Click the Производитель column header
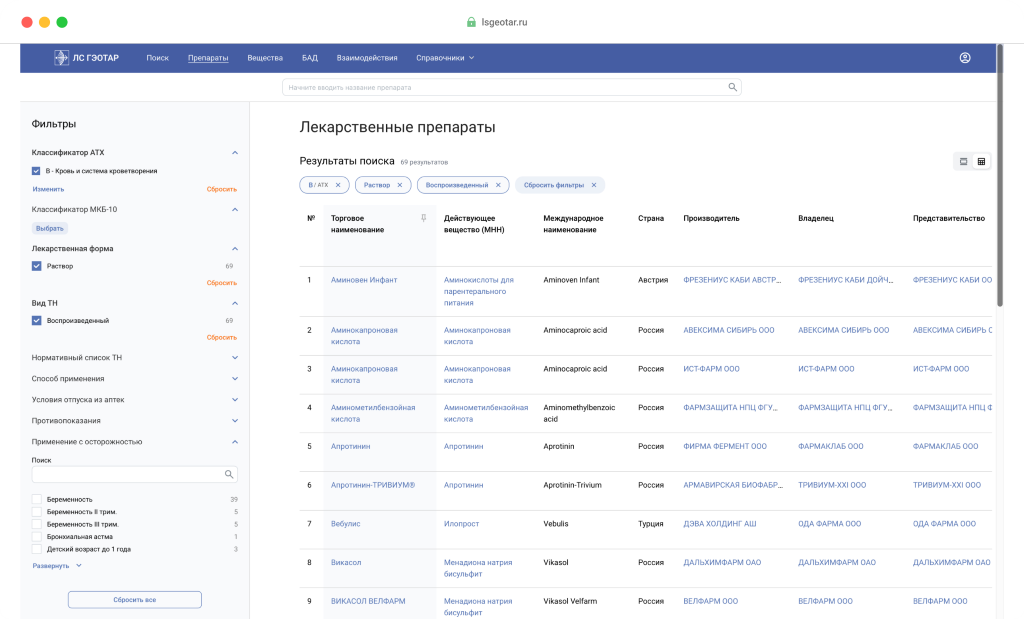 711,219
